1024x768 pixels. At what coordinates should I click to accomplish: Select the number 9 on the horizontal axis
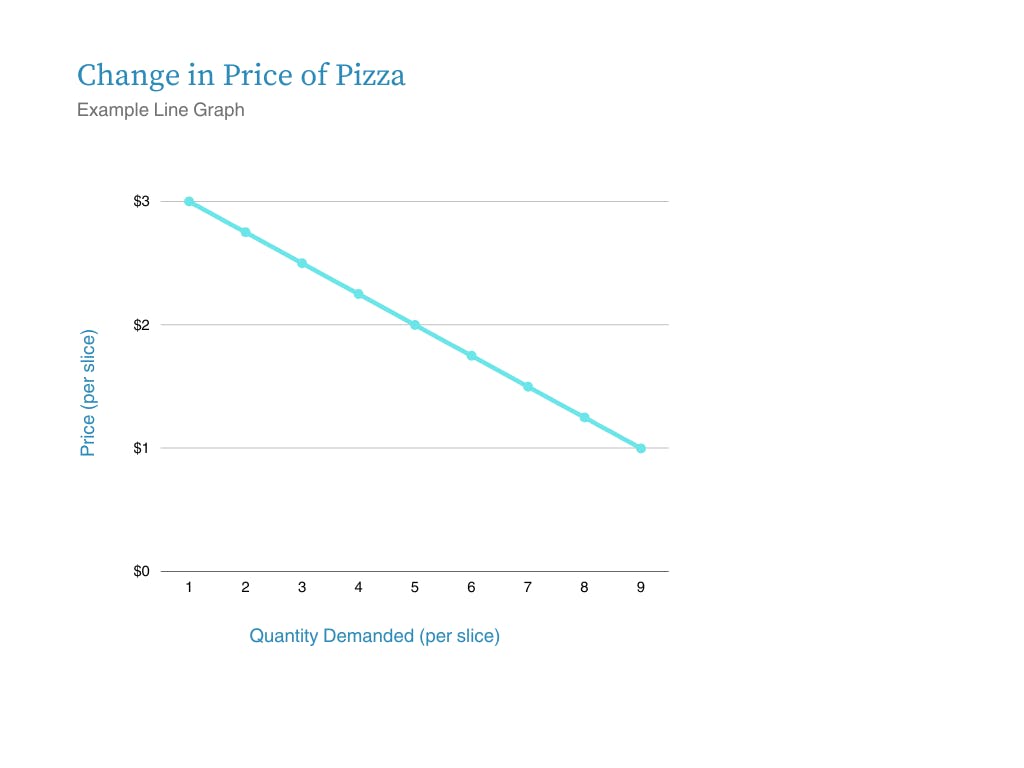point(641,588)
